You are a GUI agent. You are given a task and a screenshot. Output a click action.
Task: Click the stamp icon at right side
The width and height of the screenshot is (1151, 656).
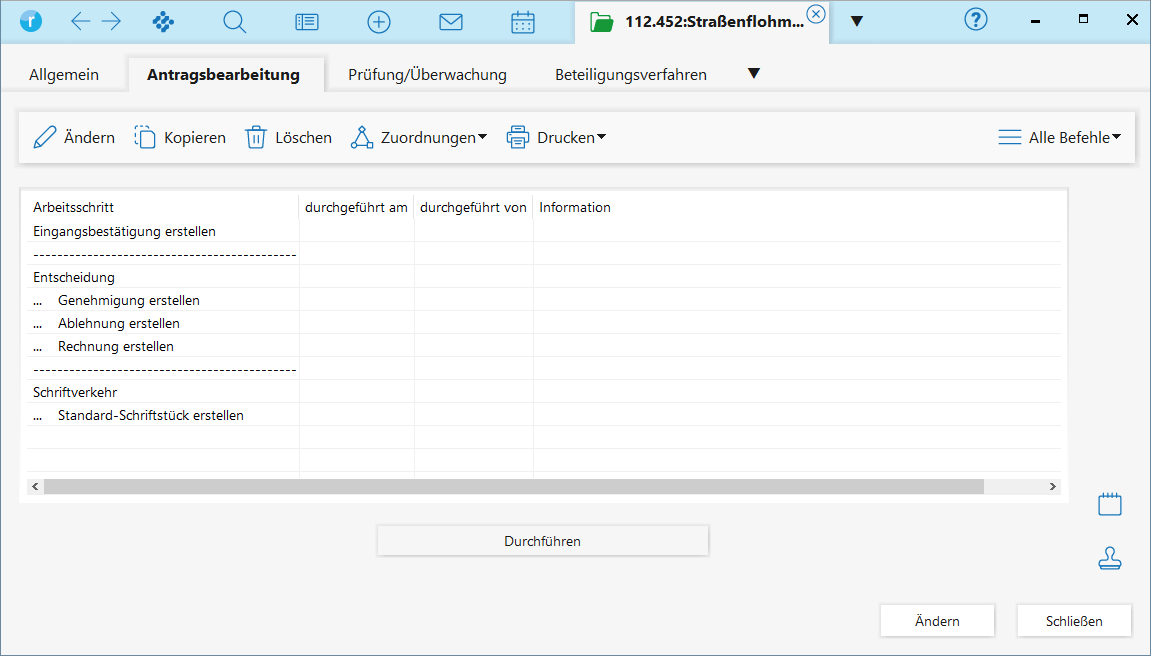pos(1109,559)
